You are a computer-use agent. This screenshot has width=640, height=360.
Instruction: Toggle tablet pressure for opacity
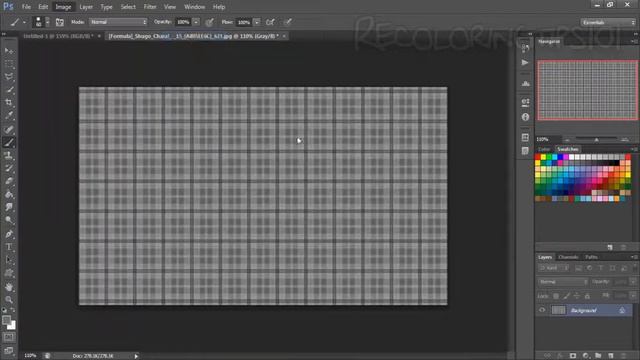tap(209, 22)
